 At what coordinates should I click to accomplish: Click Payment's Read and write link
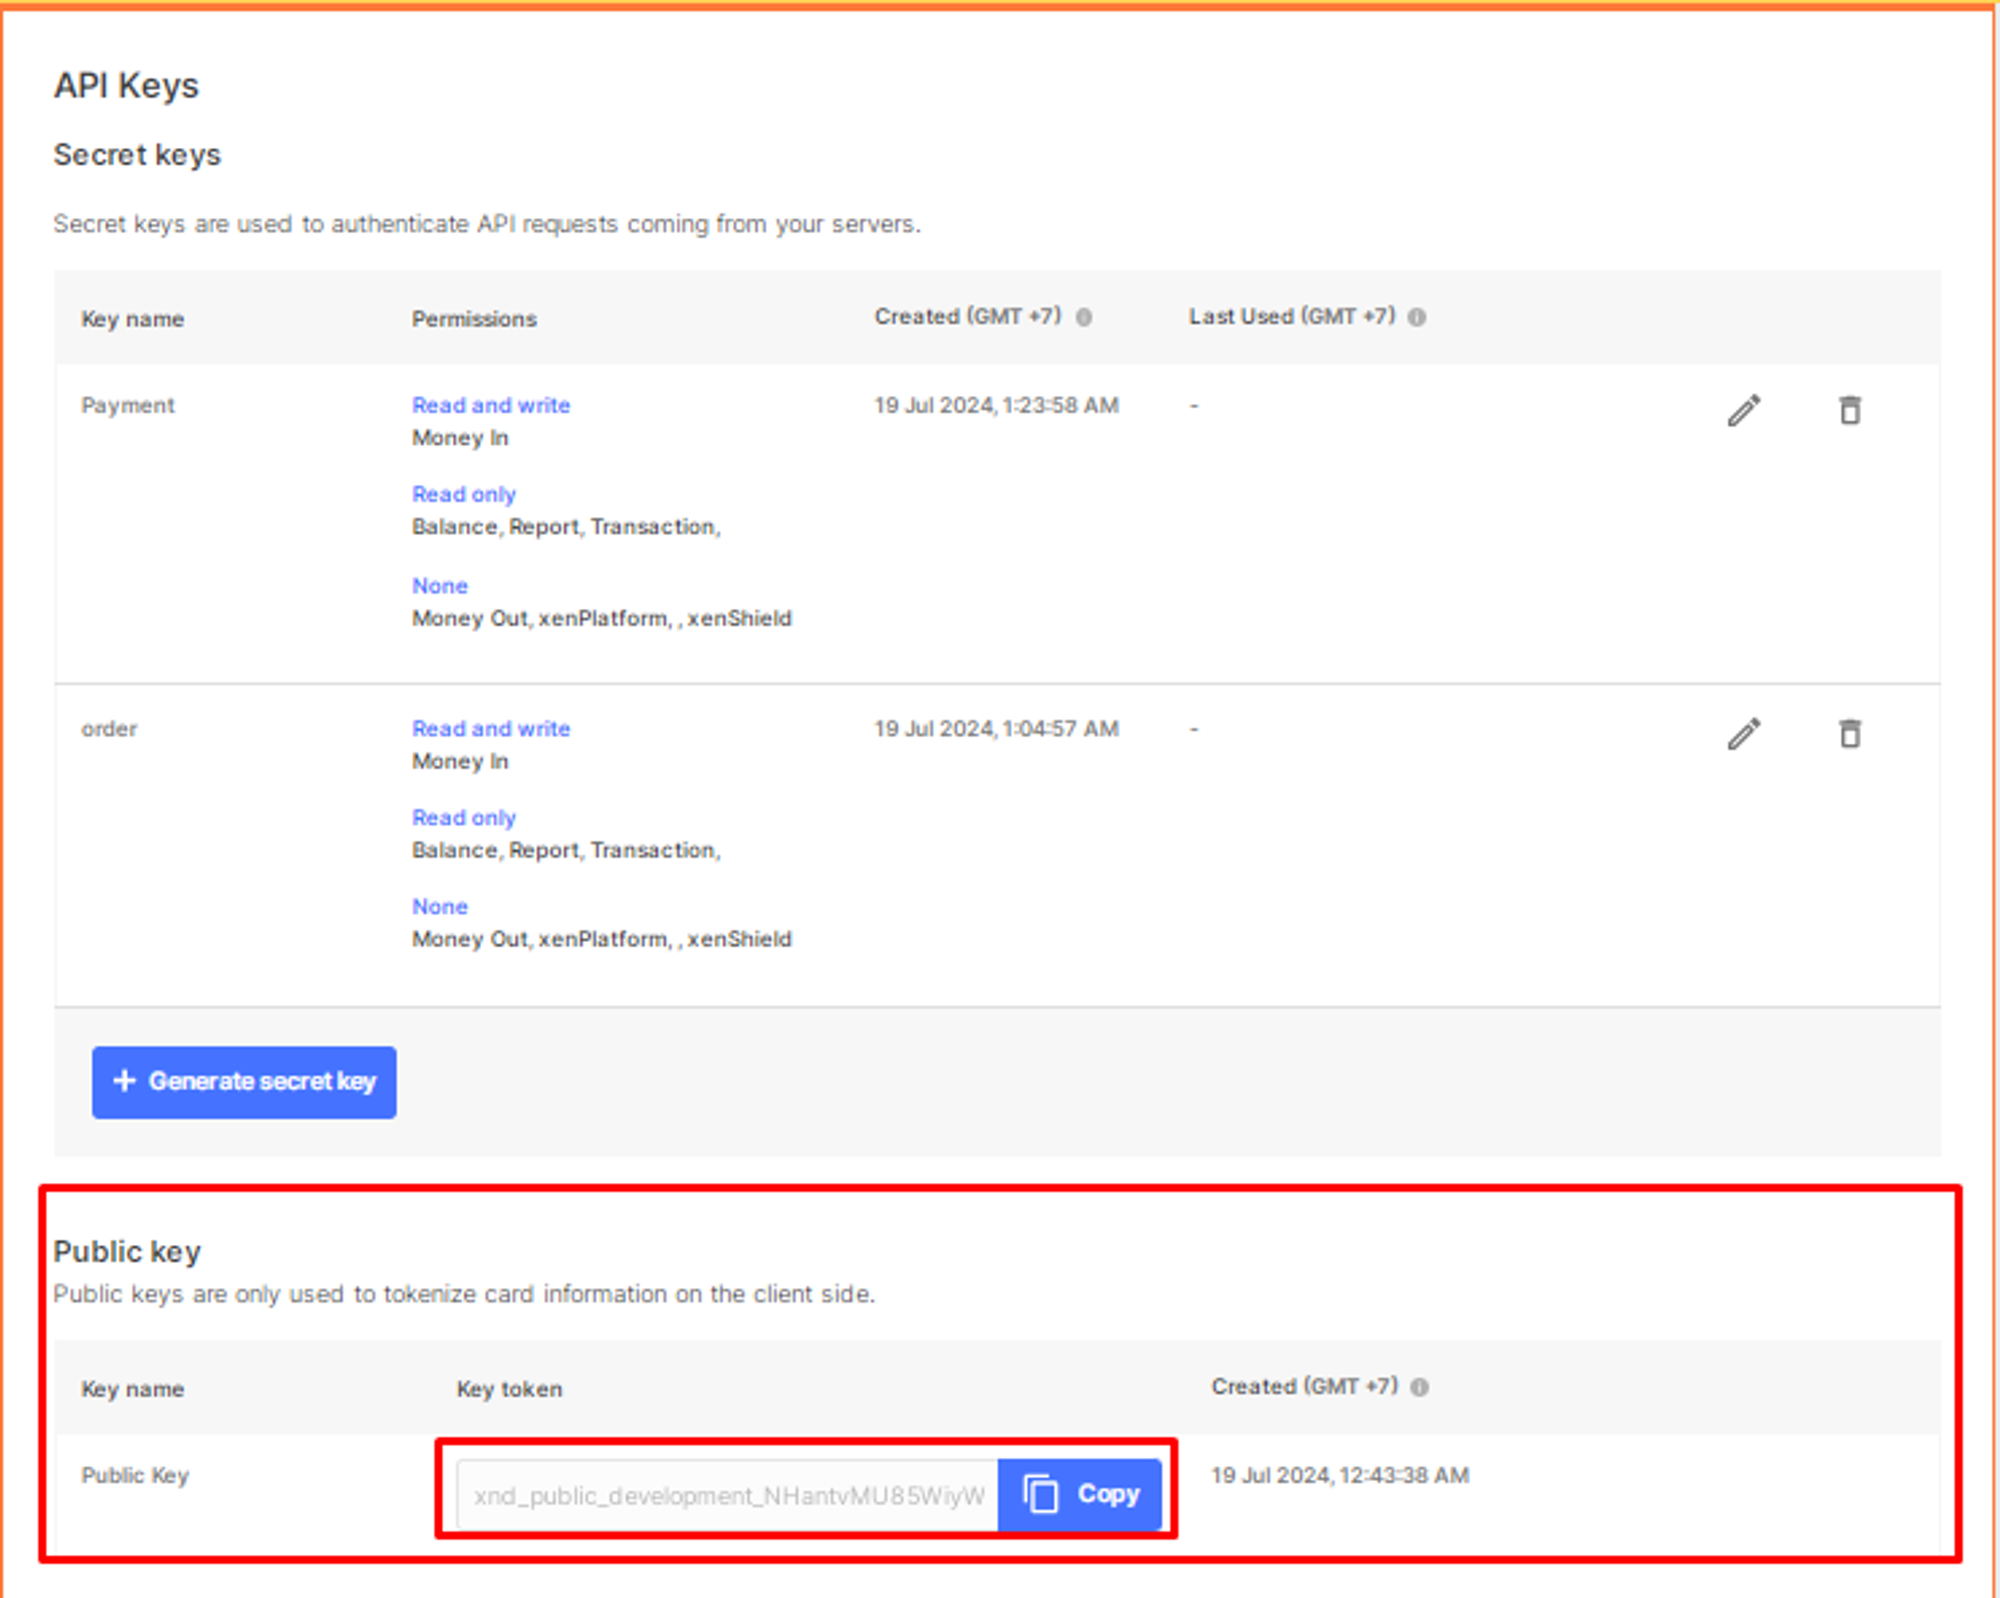pyautogui.click(x=490, y=405)
